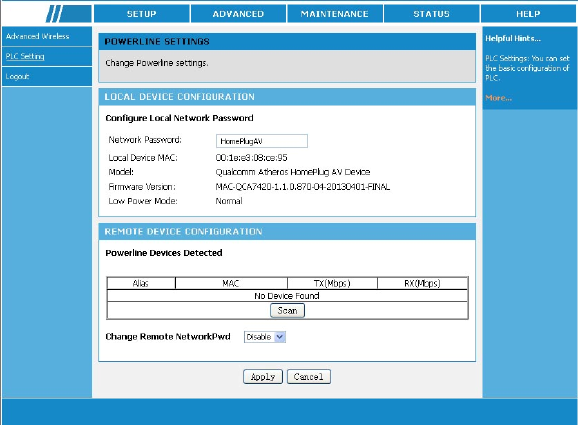
Task: Open the More... helpful hints link
Action: coord(498,98)
